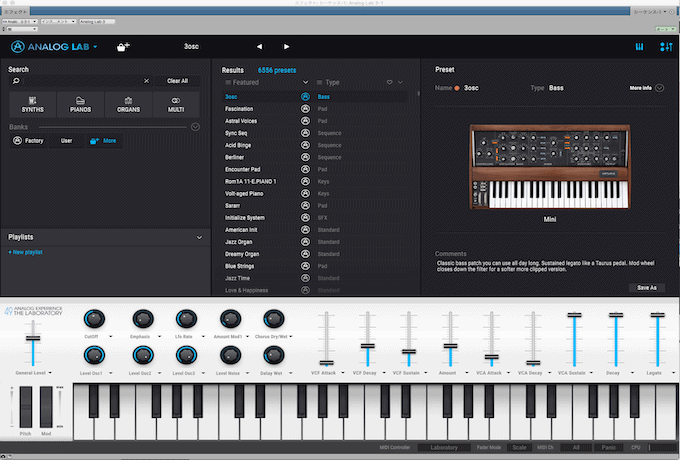Click Arturia icon on Blue Strings row
Viewport: 680px width, 460px height.
point(305,266)
